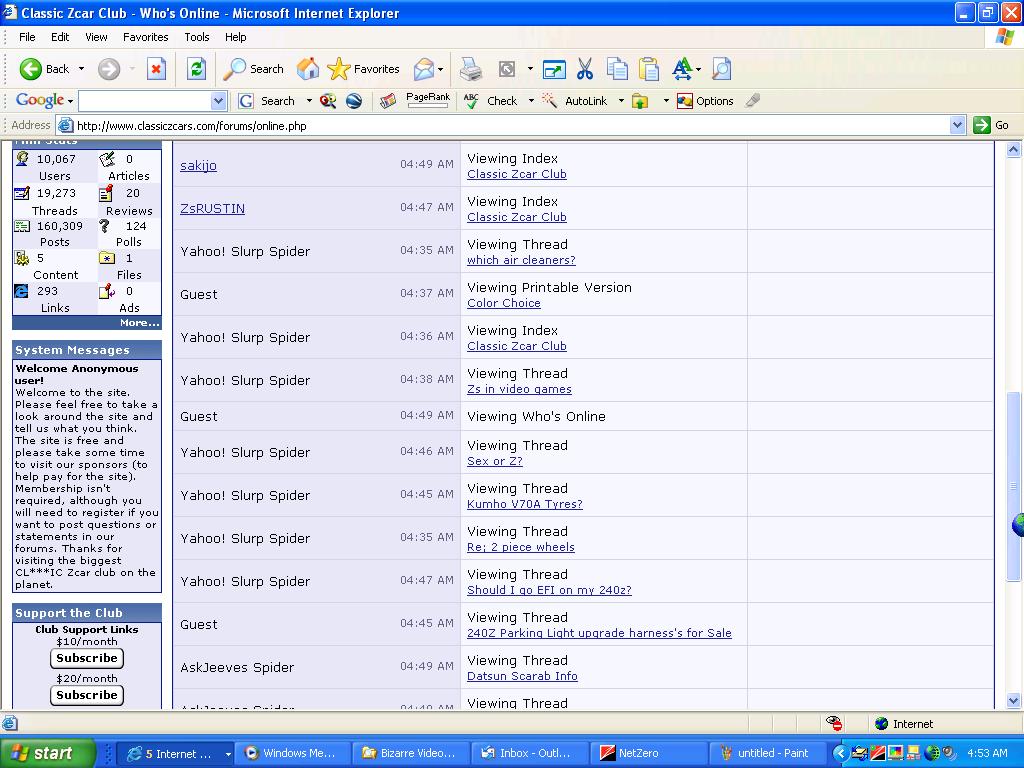The image size is (1024, 768).
Task: Open the Edit menu
Action: click(60, 37)
